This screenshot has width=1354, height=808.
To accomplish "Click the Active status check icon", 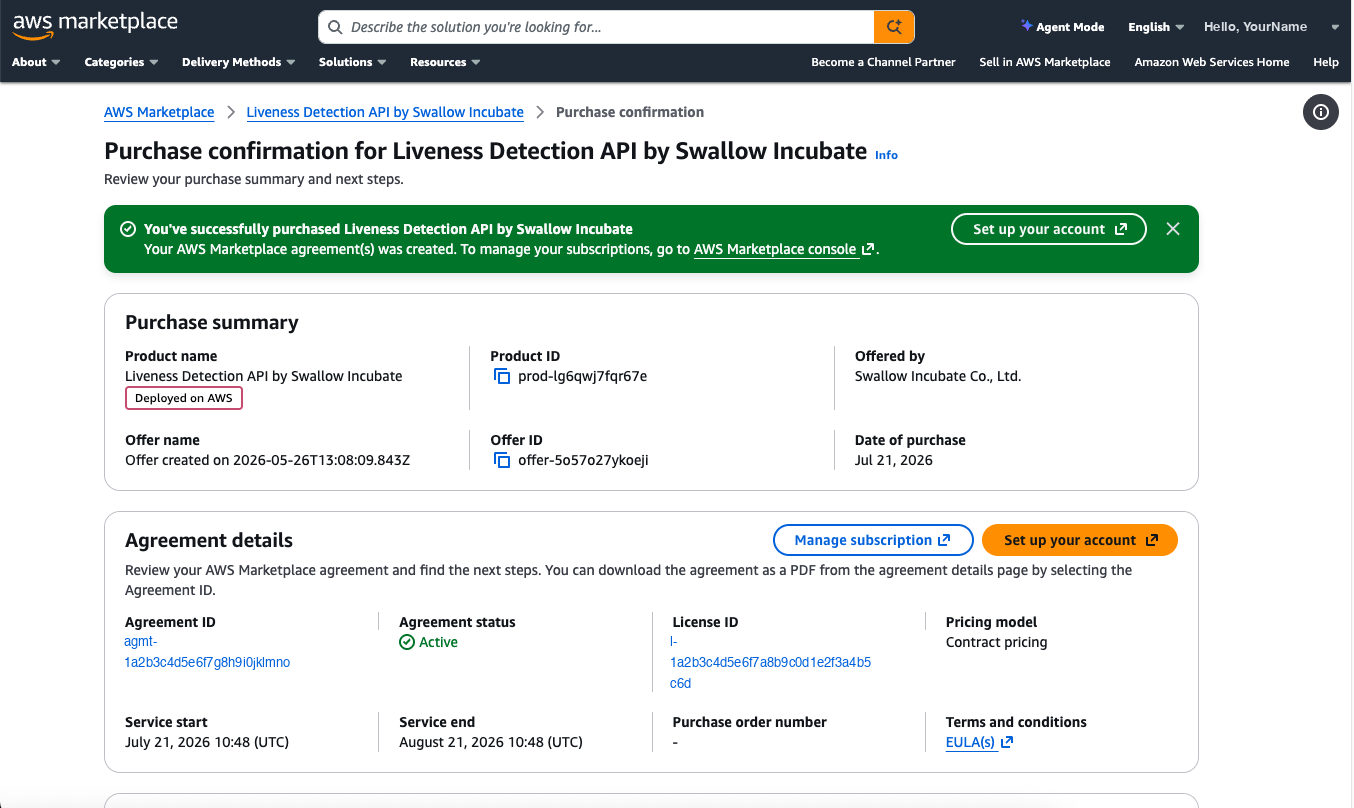I will click(407, 642).
